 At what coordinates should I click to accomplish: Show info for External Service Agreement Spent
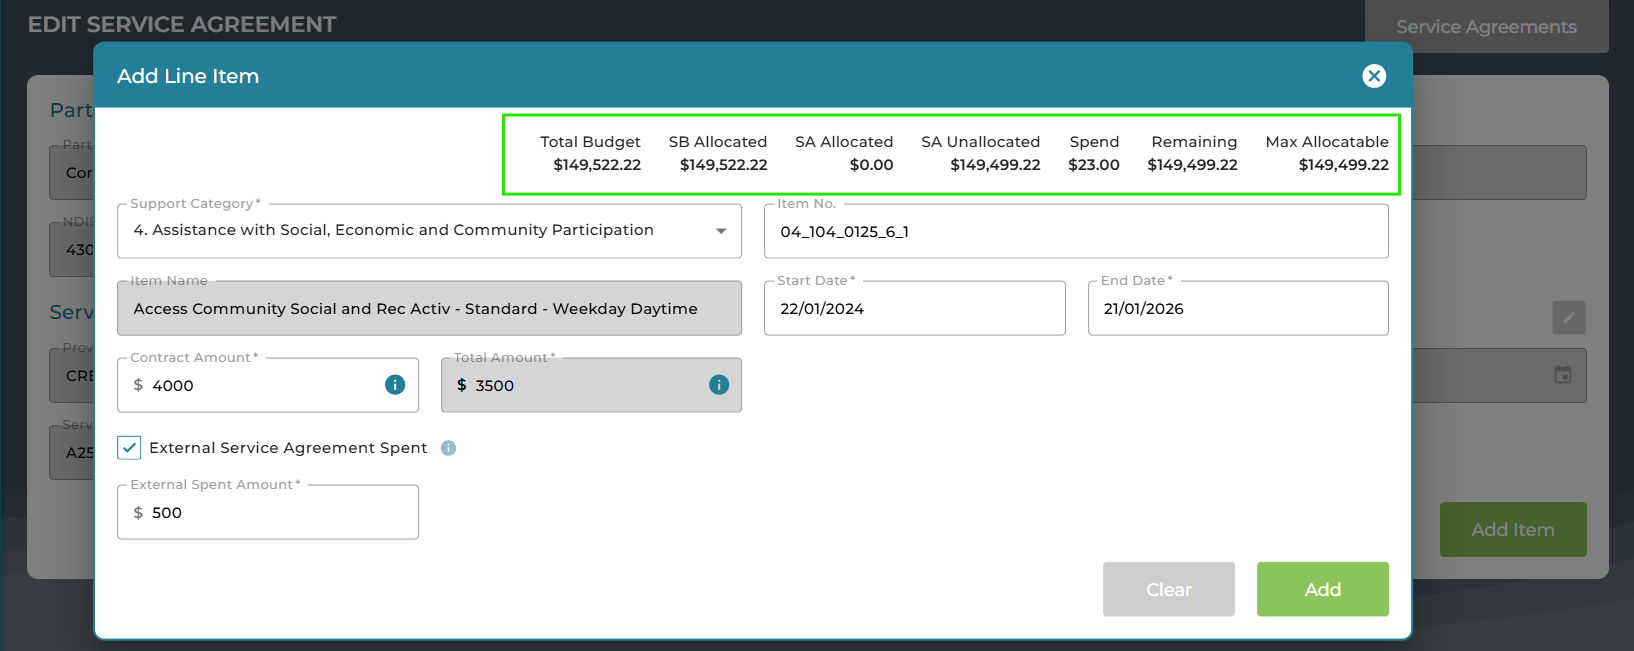pyautogui.click(x=448, y=448)
